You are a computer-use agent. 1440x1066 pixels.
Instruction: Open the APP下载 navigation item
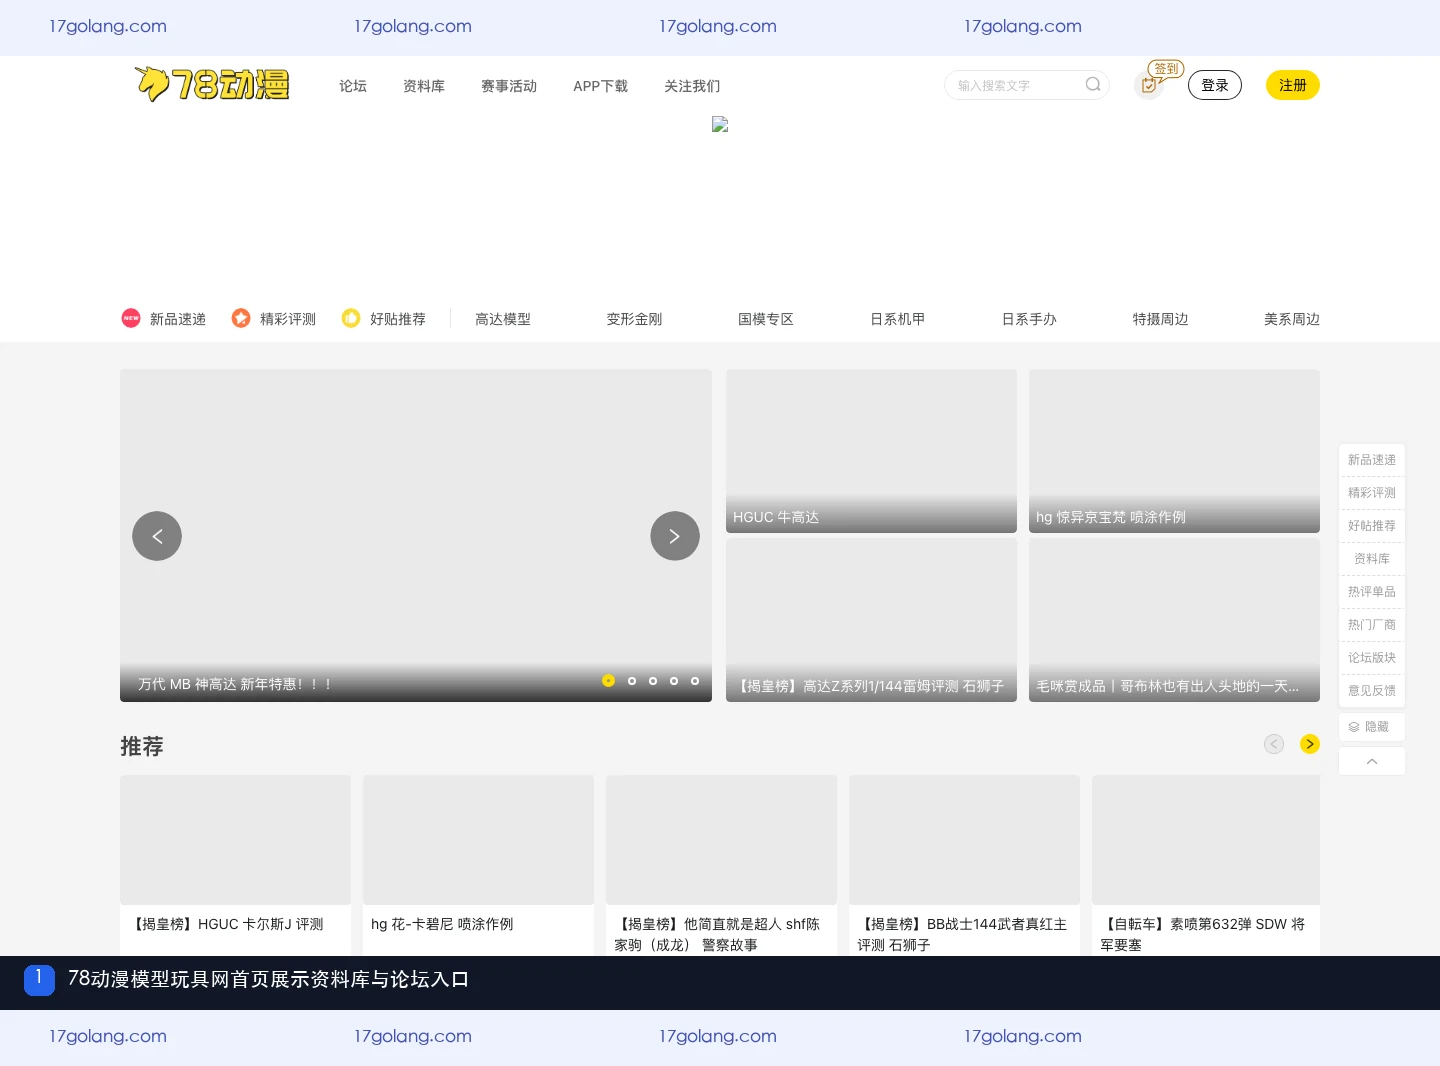click(x=600, y=86)
